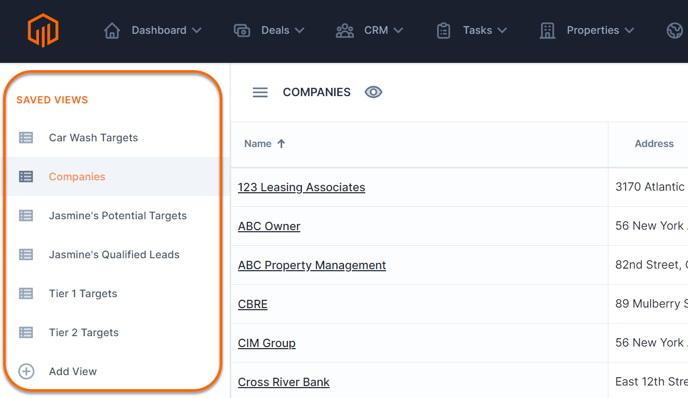688x398 pixels.
Task: Click the list icon beside Car Wash Targets
Action: coord(26,138)
